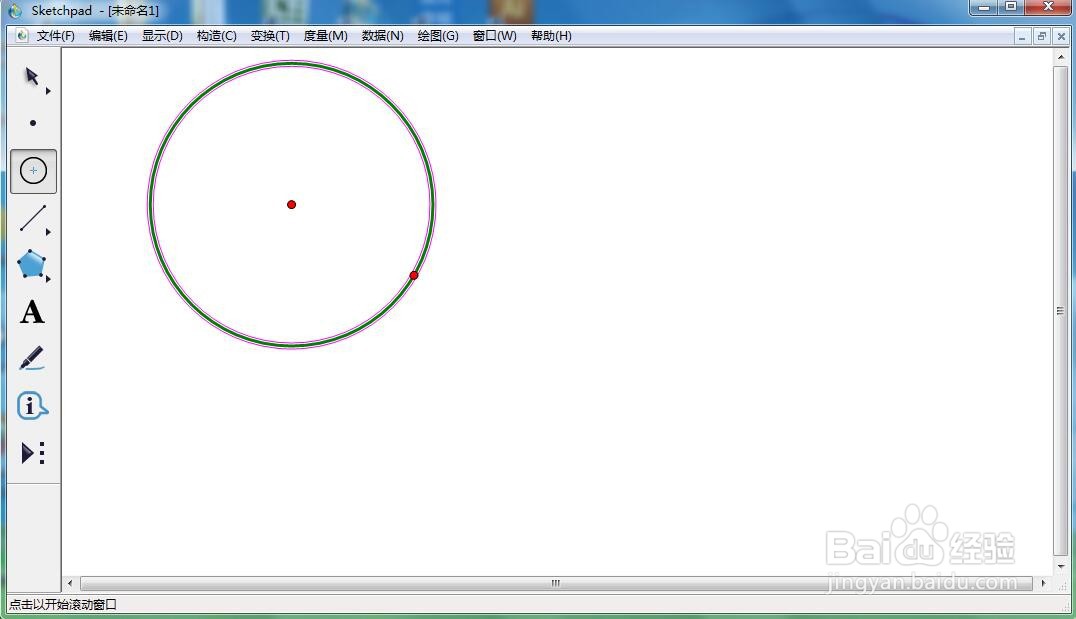The width and height of the screenshot is (1076, 619).
Task: Open the 帮助(H) menu
Action: point(551,36)
